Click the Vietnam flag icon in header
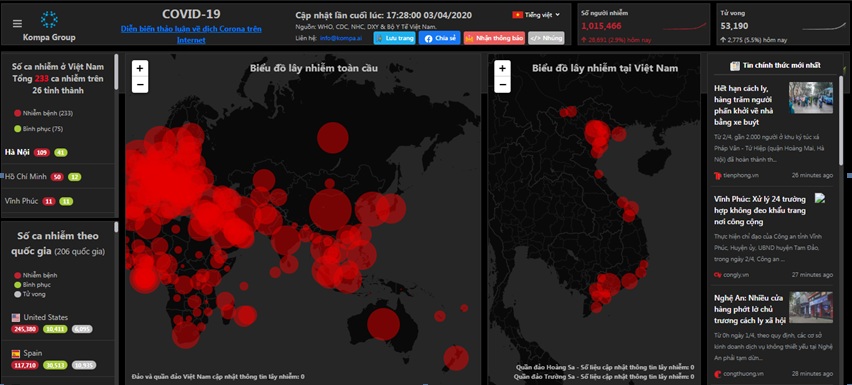The image size is (852, 385). pos(517,15)
